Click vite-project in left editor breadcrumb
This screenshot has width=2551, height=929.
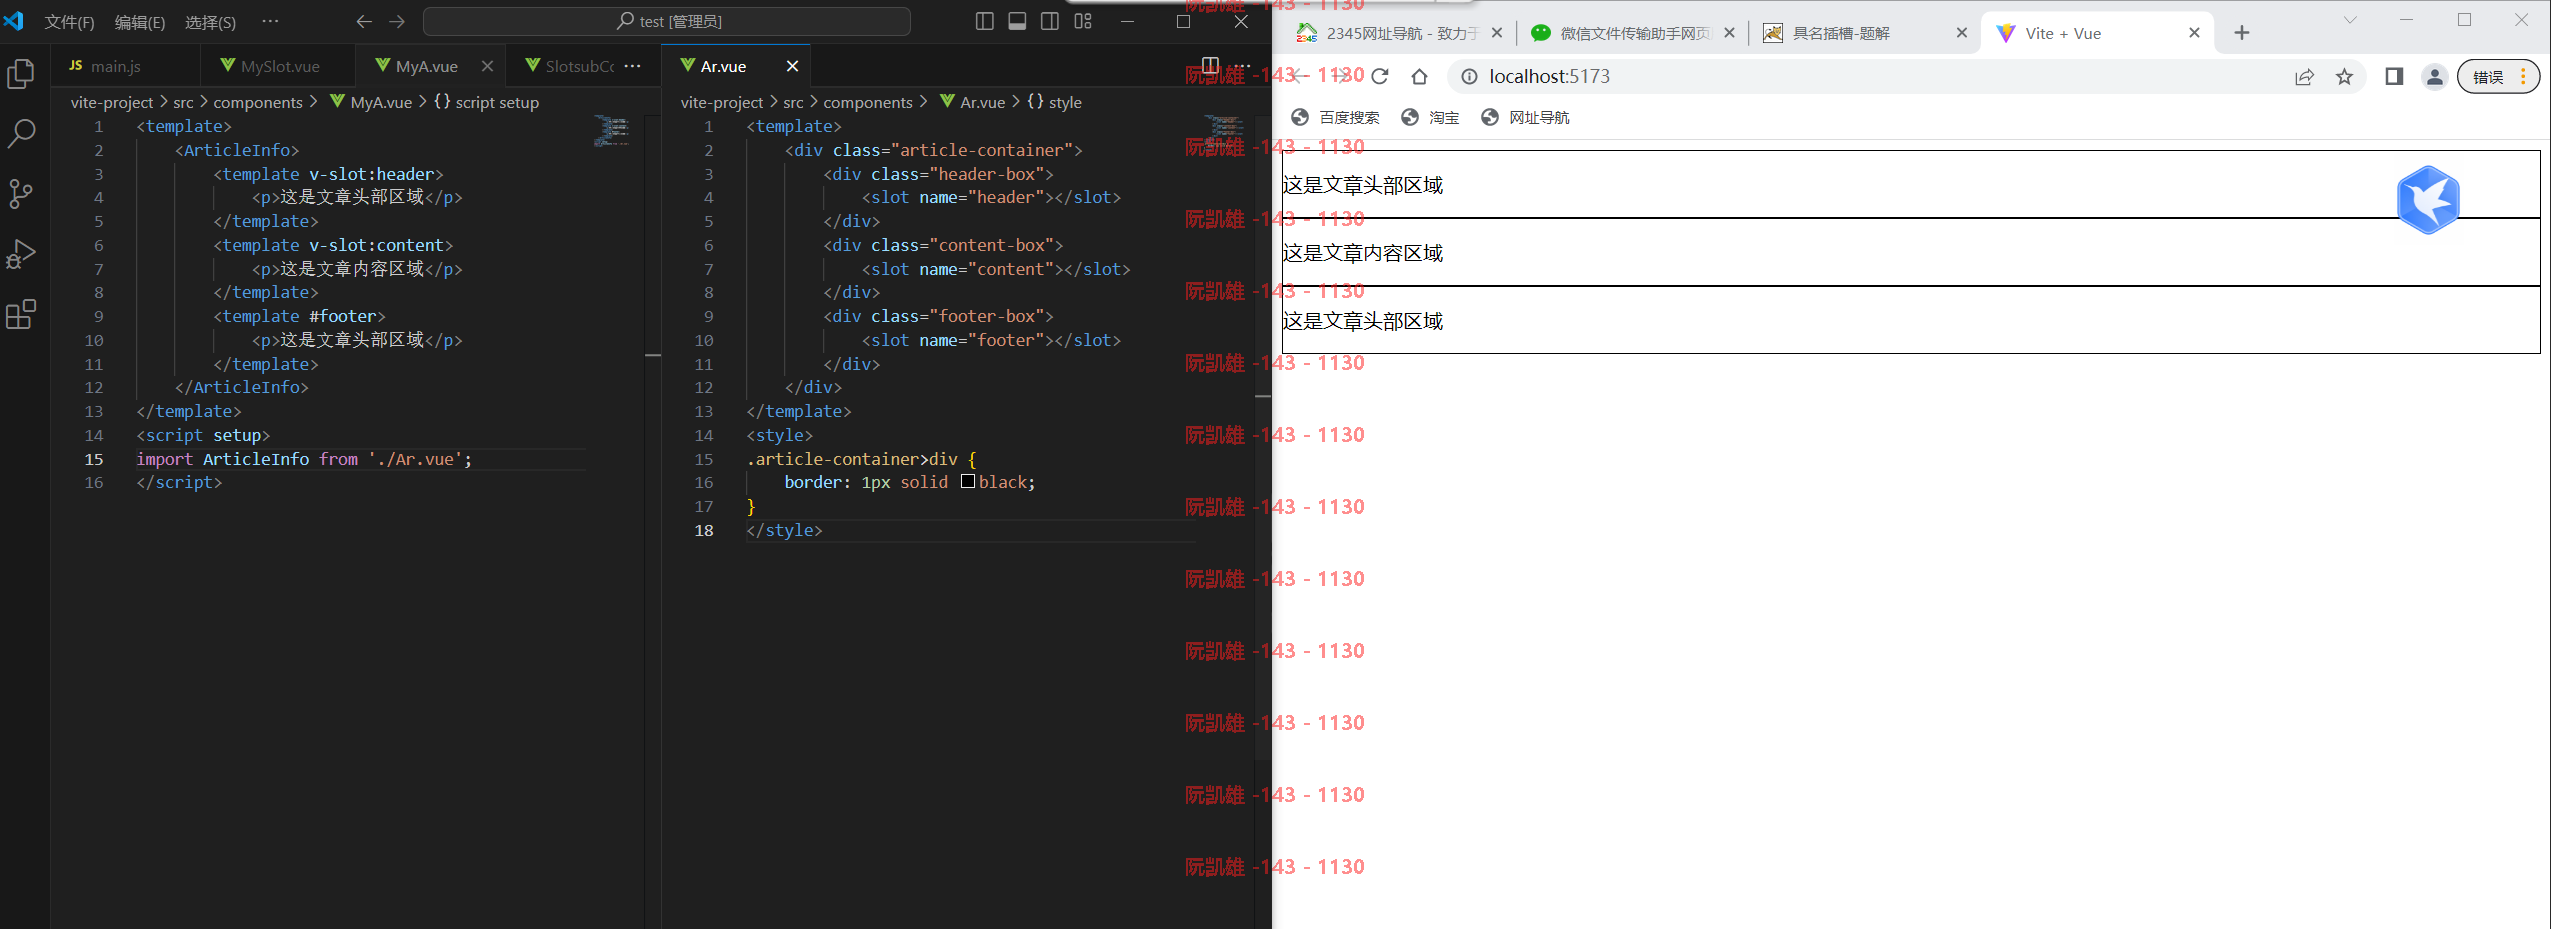tap(112, 102)
